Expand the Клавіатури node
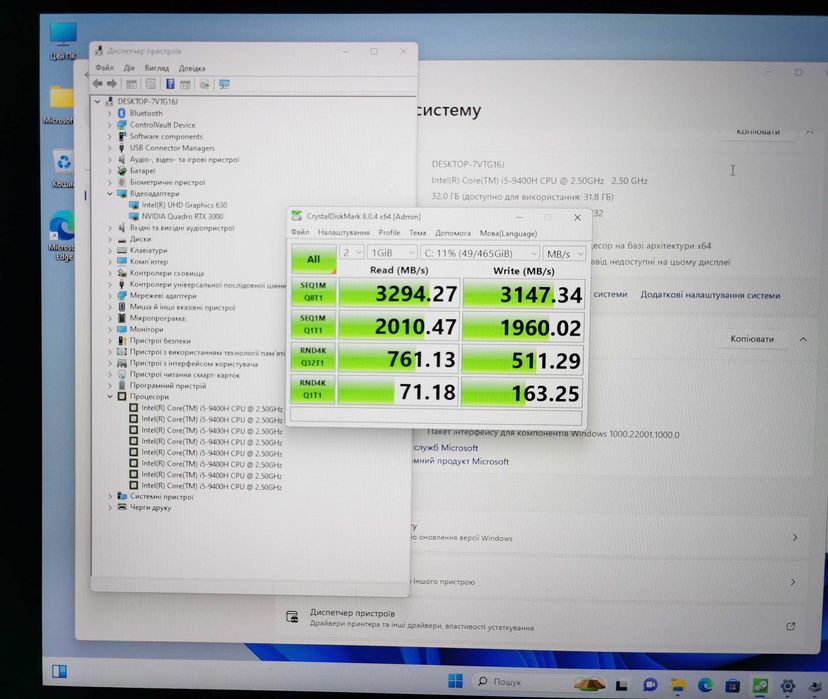 tap(110, 250)
